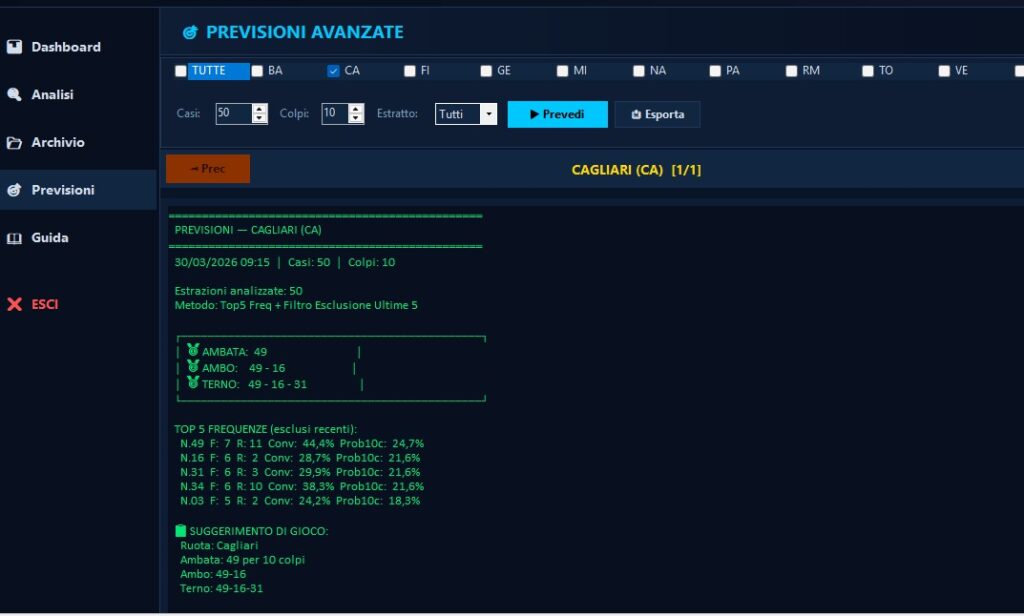This screenshot has height=616, width=1024.
Task: Go to the Guida menu item
Action: 50,238
